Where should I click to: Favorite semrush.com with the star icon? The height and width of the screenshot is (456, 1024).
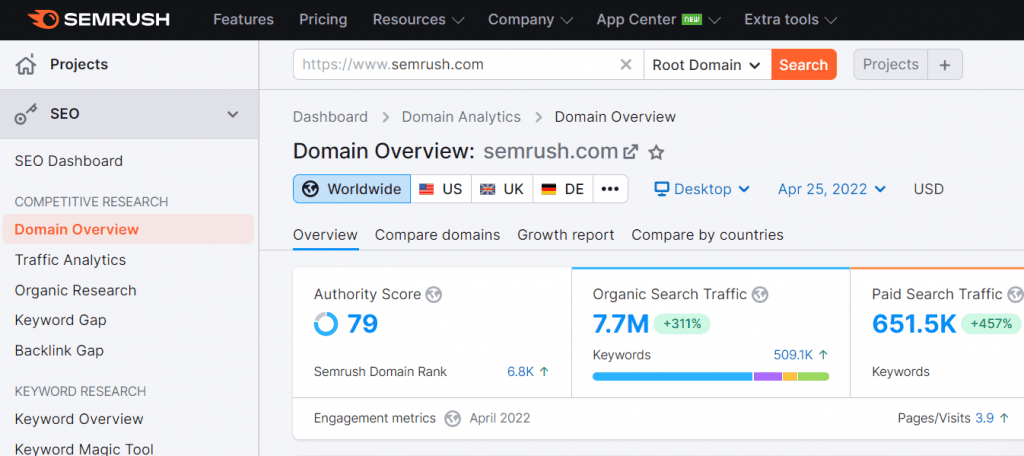pos(656,152)
